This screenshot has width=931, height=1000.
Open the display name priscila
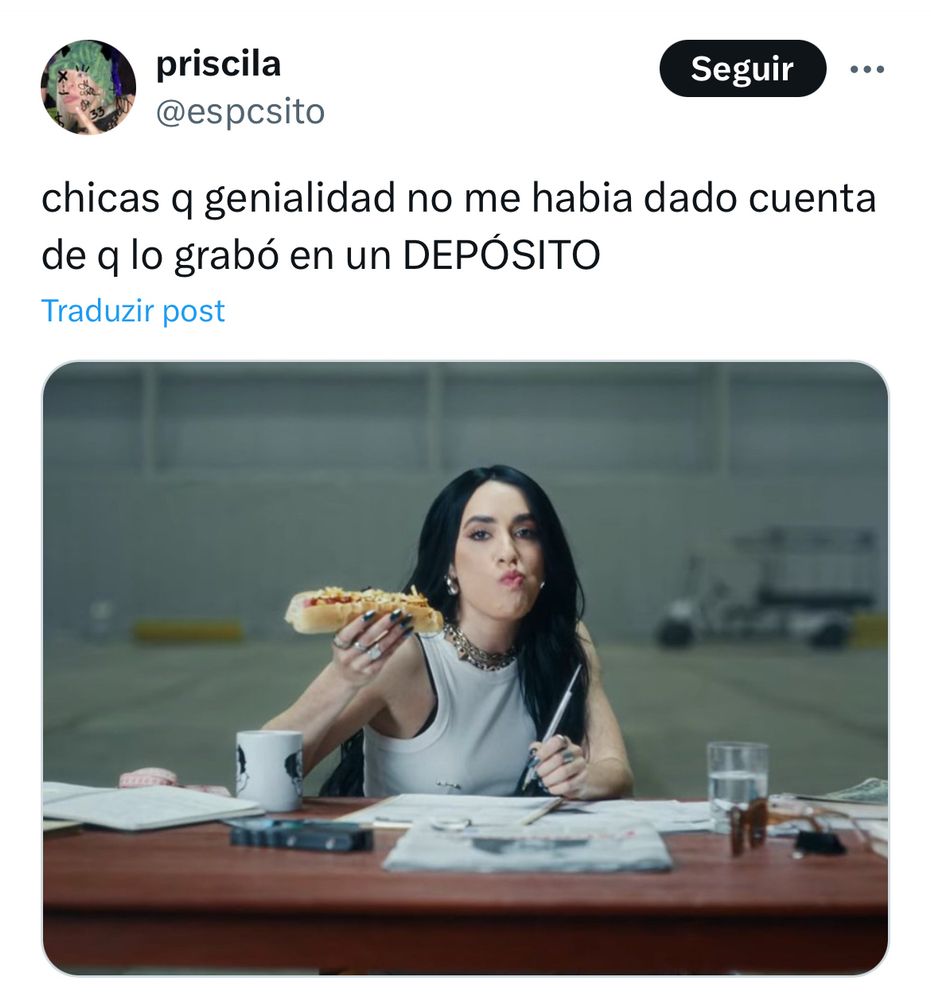[x=218, y=64]
